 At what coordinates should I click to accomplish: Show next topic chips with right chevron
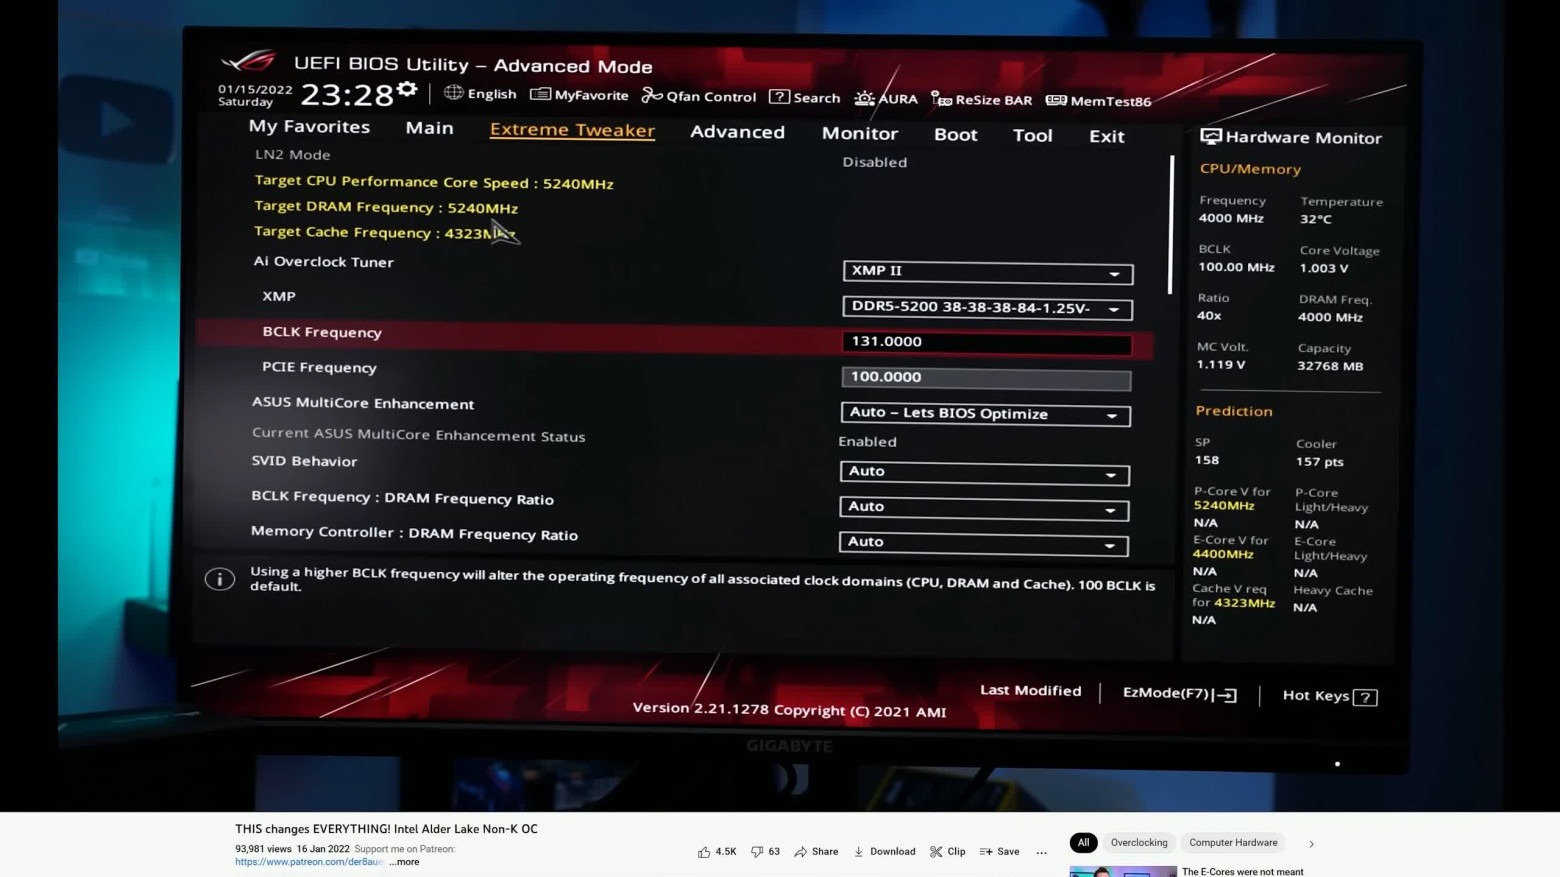point(1311,844)
